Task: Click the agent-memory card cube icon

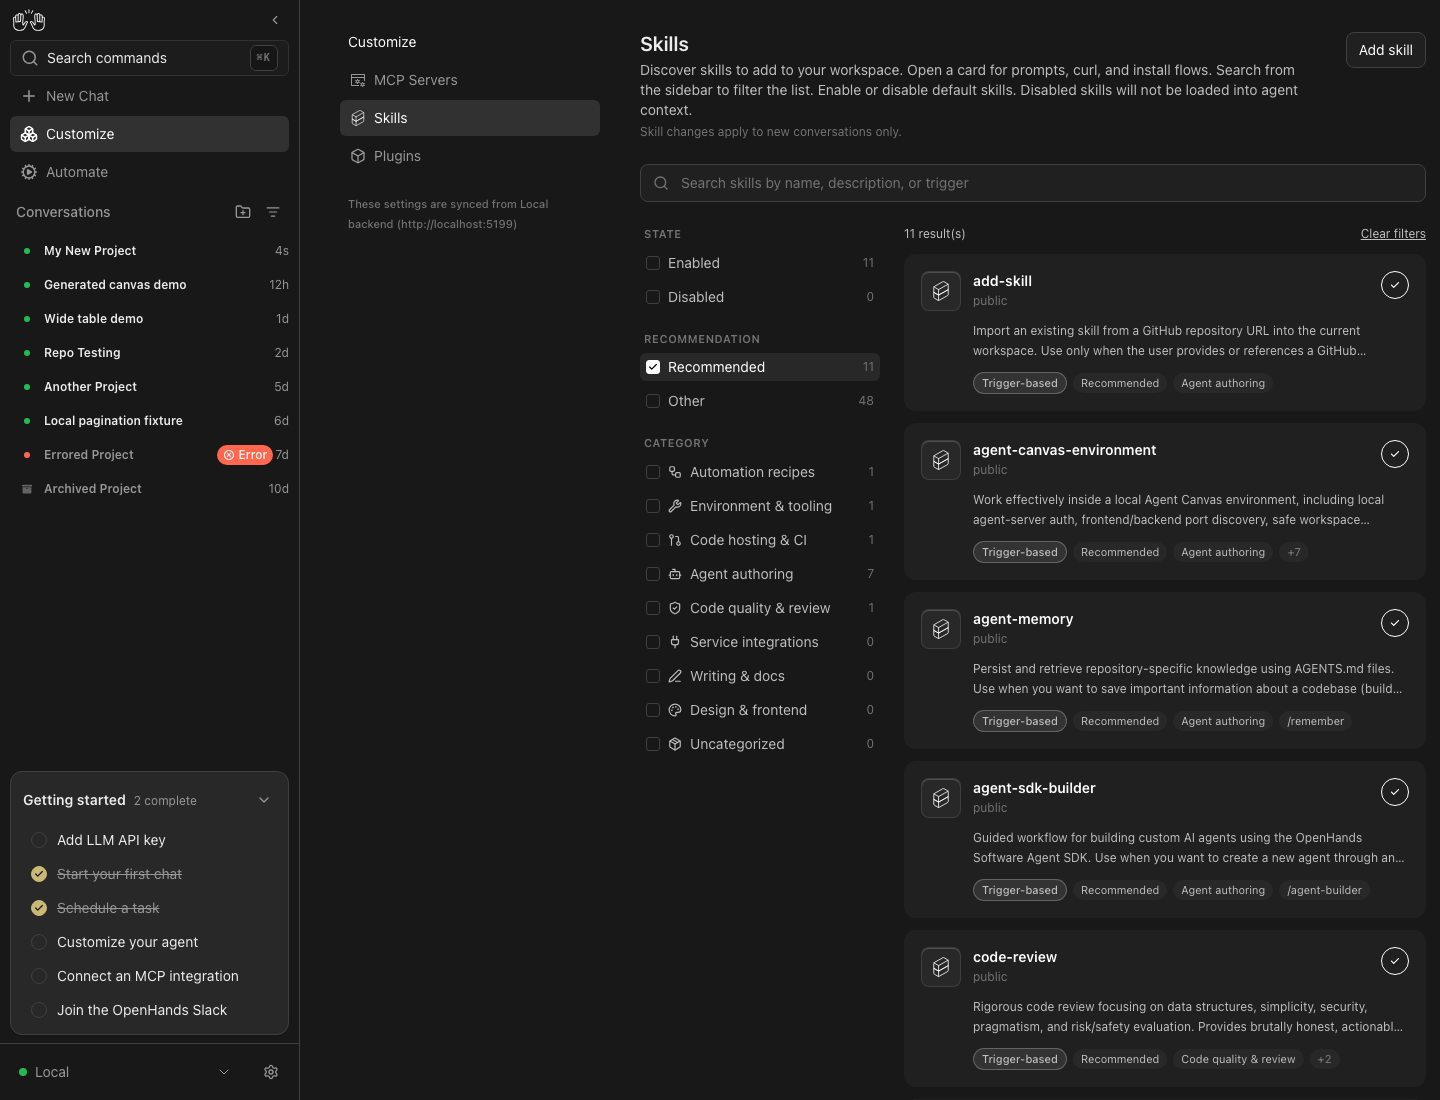Action: click(x=941, y=629)
